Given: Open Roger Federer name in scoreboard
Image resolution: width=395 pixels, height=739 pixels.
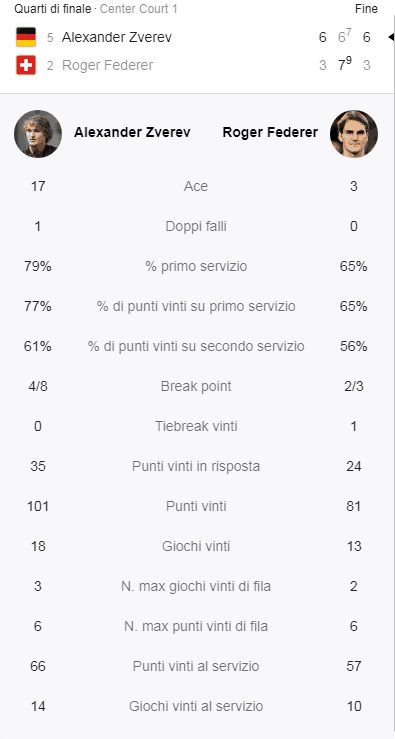Looking at the screenshot, I should [107, 65].
